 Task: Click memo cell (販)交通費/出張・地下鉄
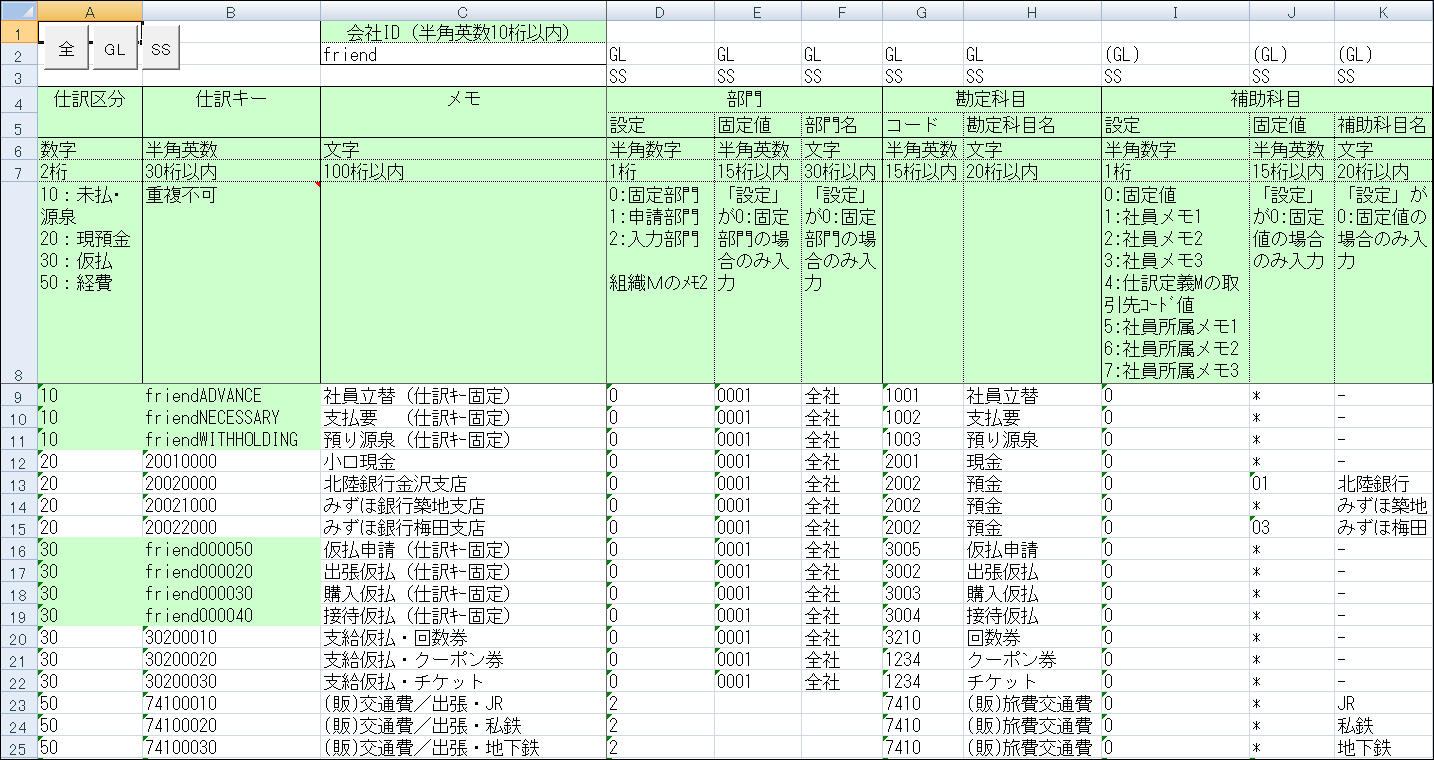(463, 748)
